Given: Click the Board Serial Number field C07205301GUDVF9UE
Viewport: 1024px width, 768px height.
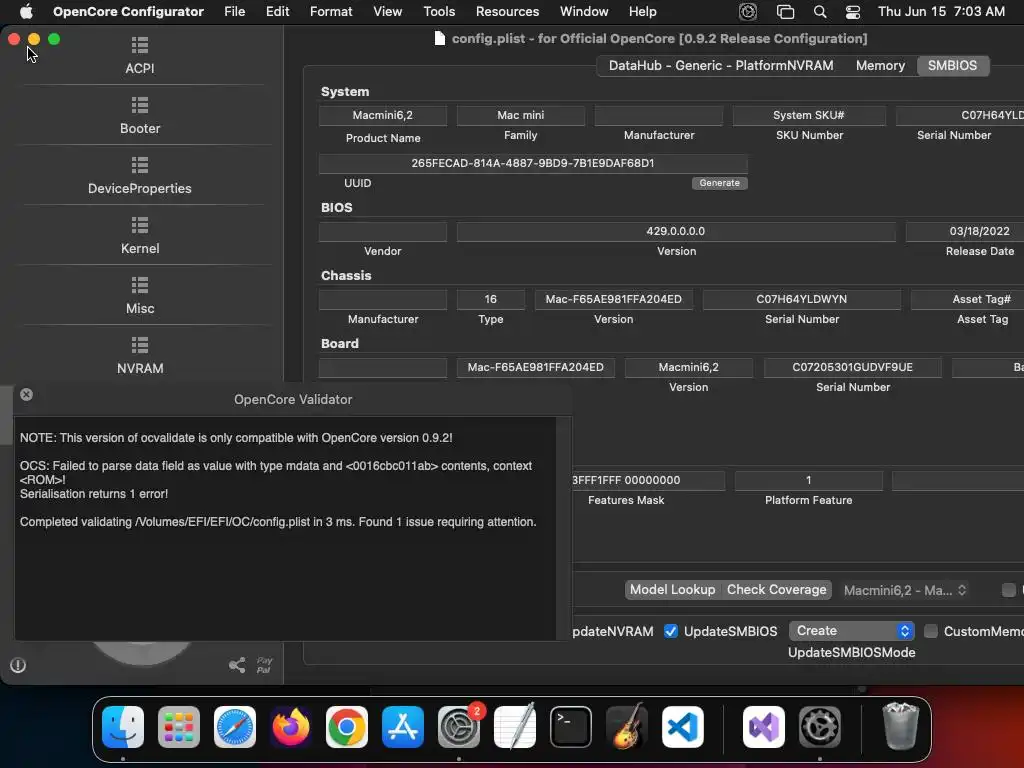Looking at the screenshot, I should [852, 367].
